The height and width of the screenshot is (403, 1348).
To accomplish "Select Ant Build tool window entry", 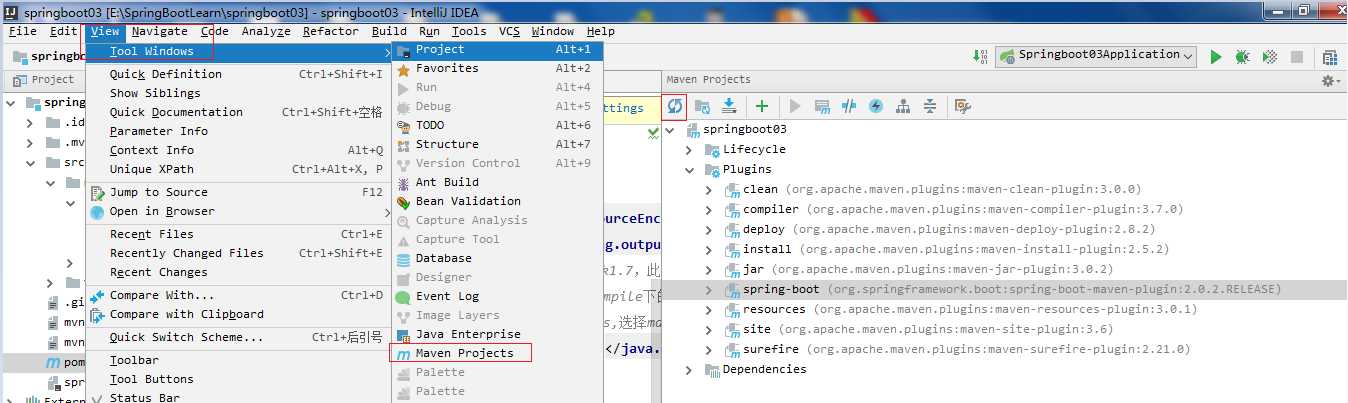I will tap(497, 182).
